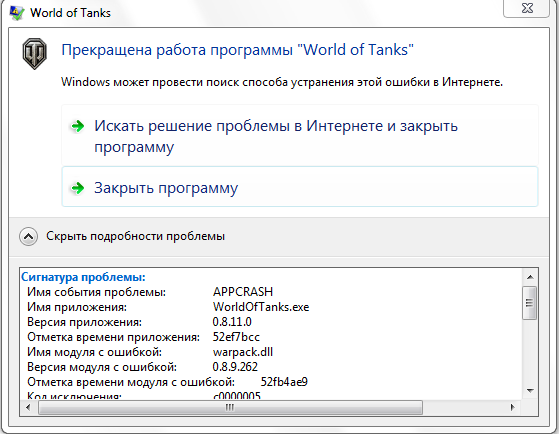Click "Скрыть подробности проблемы" label
This screenshot has height=434, width=559.
coord(135,236)
